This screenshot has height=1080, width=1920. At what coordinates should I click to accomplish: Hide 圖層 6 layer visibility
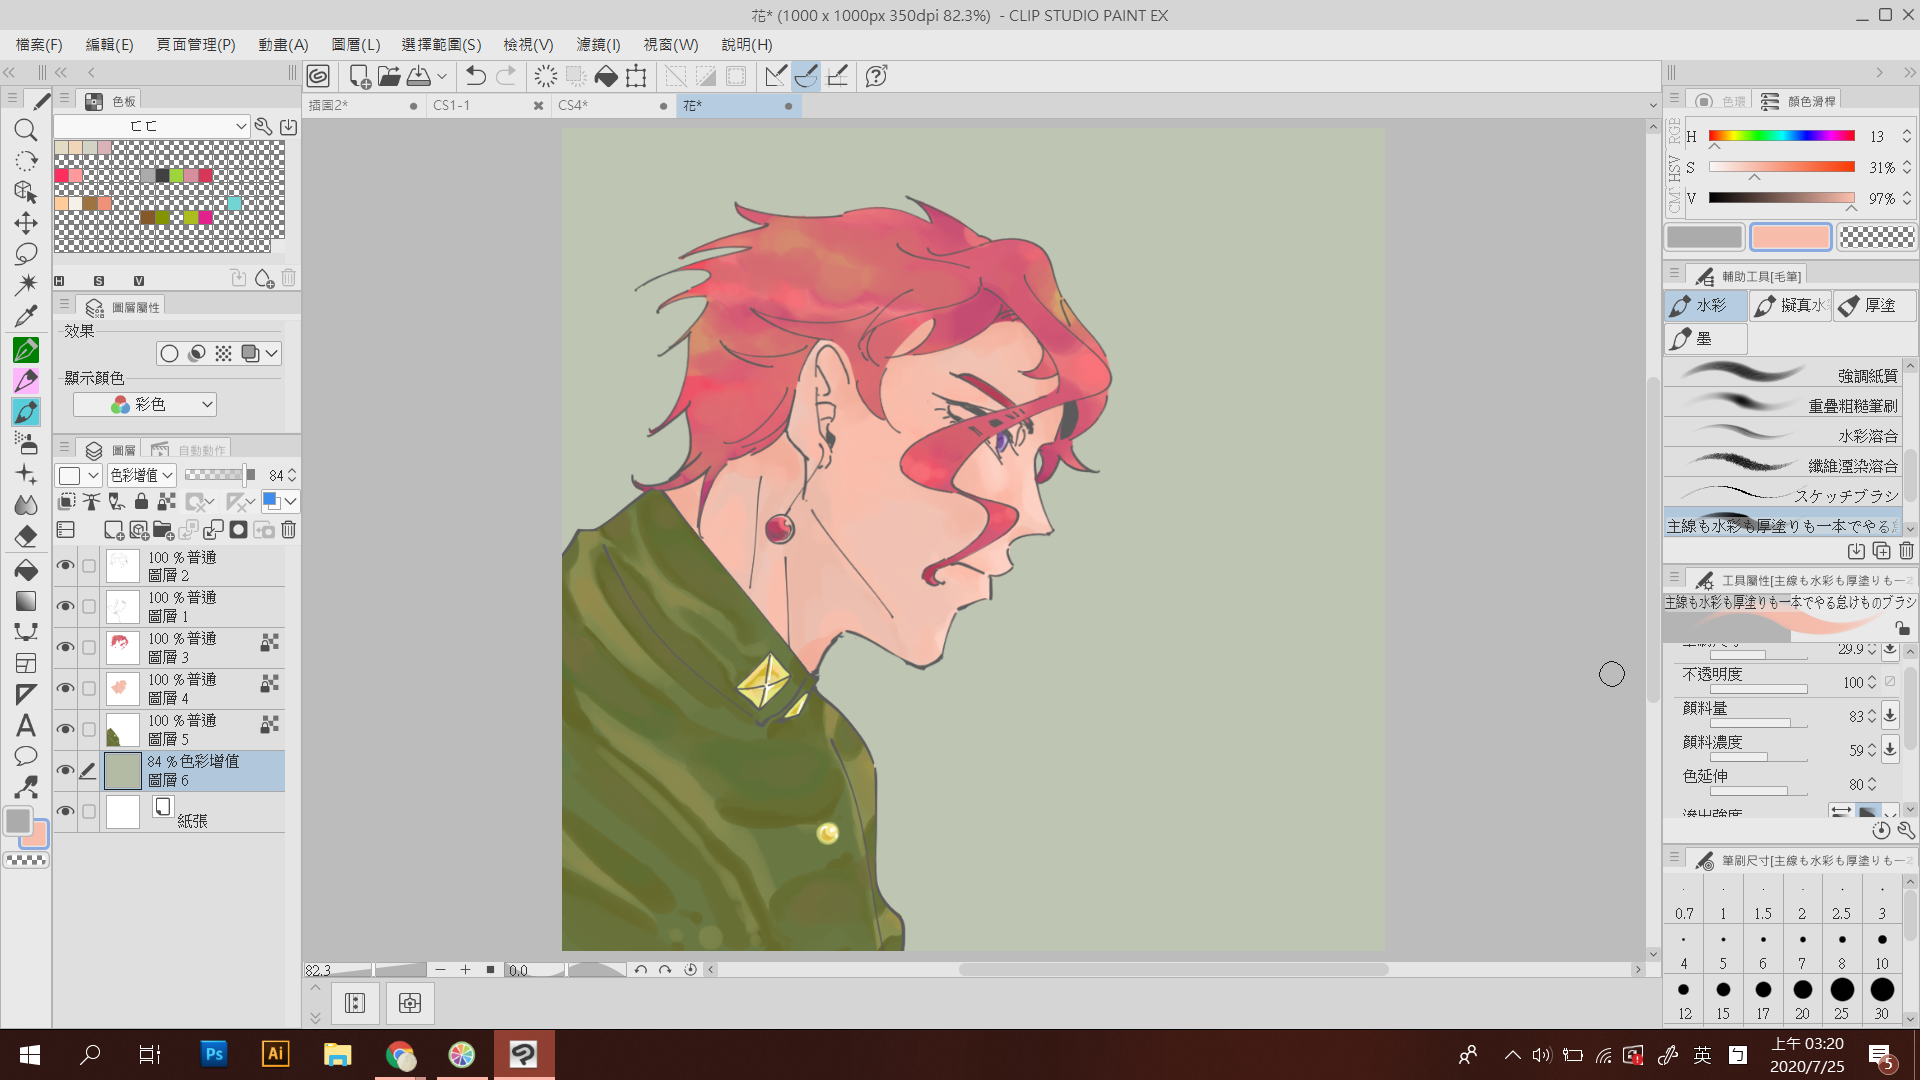(65, 771)
